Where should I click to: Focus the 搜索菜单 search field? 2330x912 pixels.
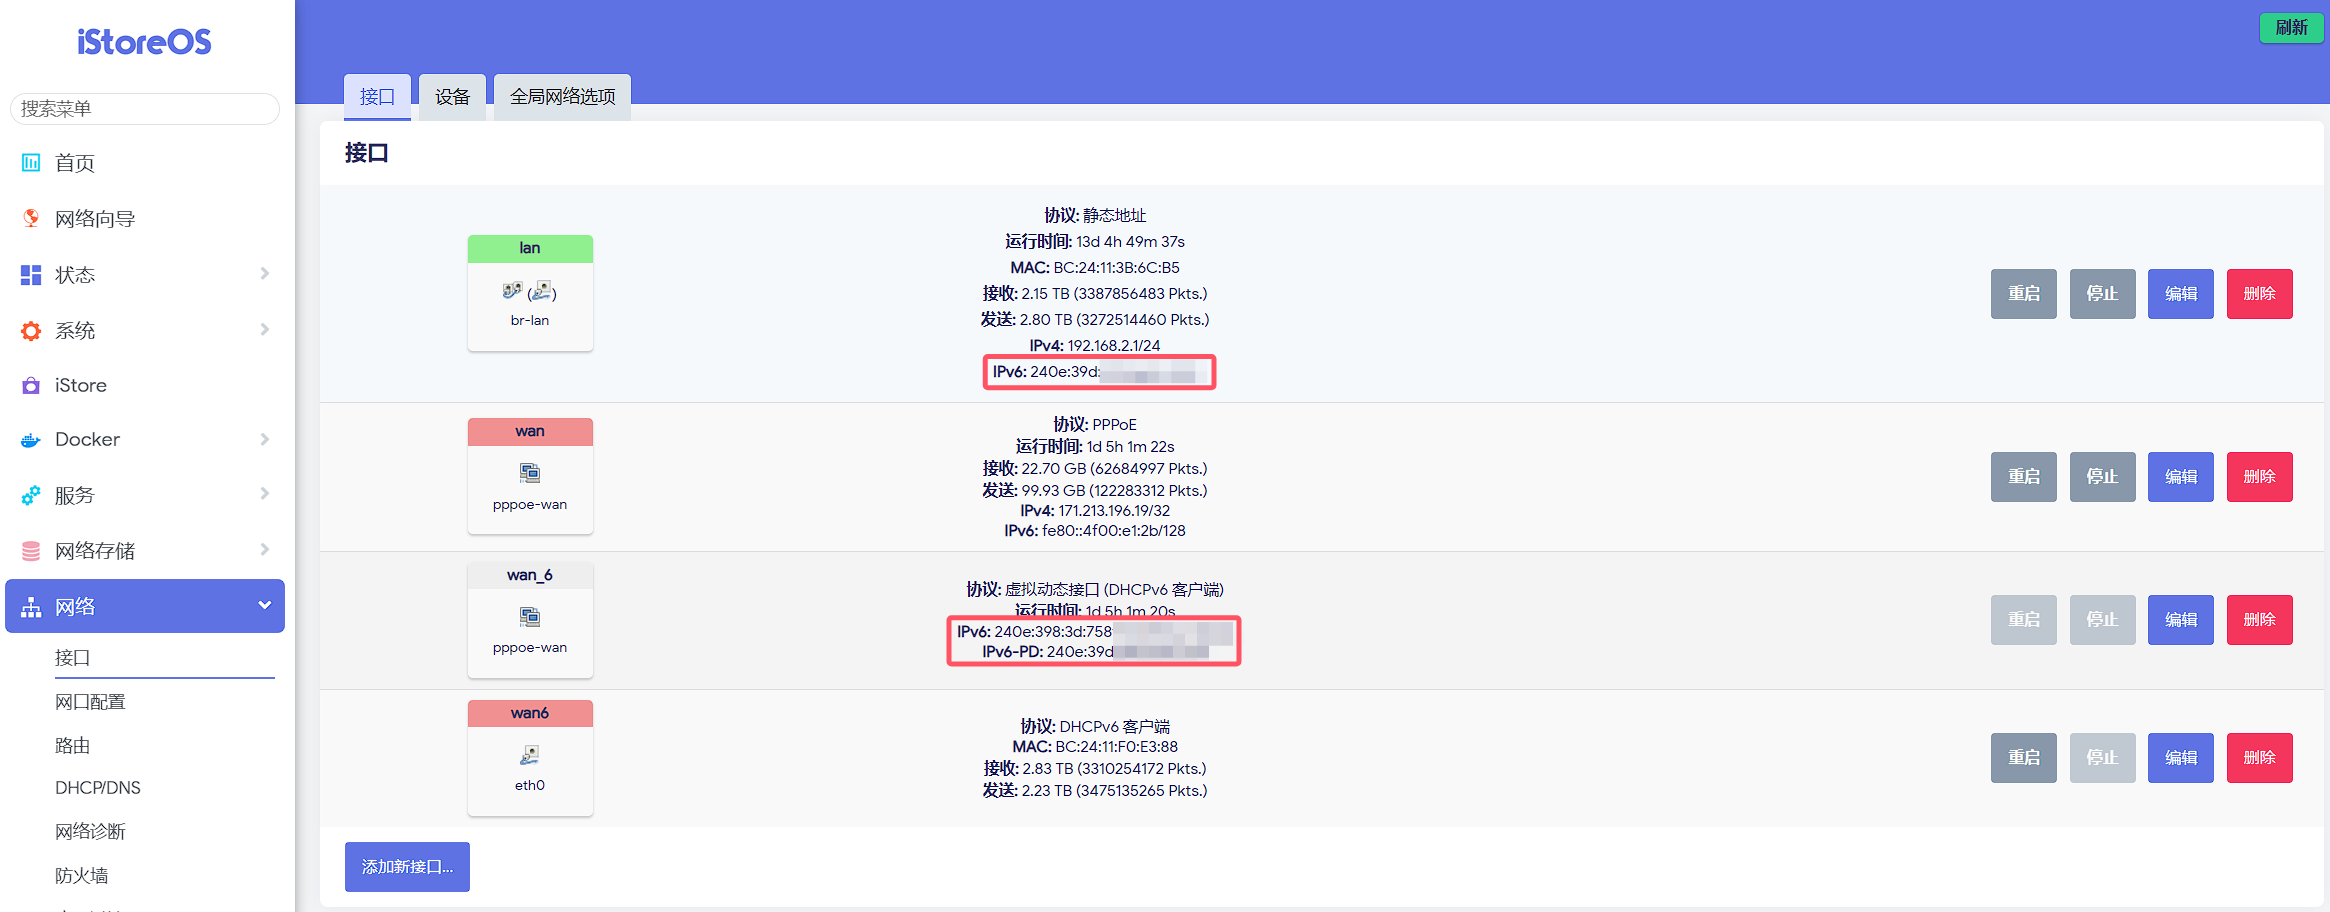click(144, 109)
